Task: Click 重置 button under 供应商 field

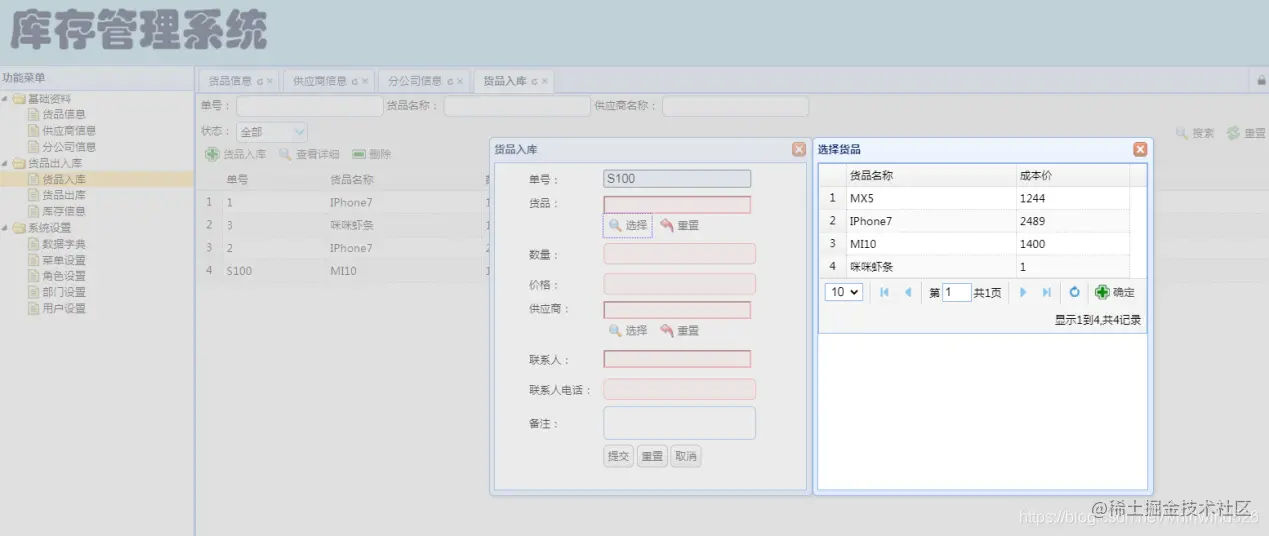Action: coord(679,331)
